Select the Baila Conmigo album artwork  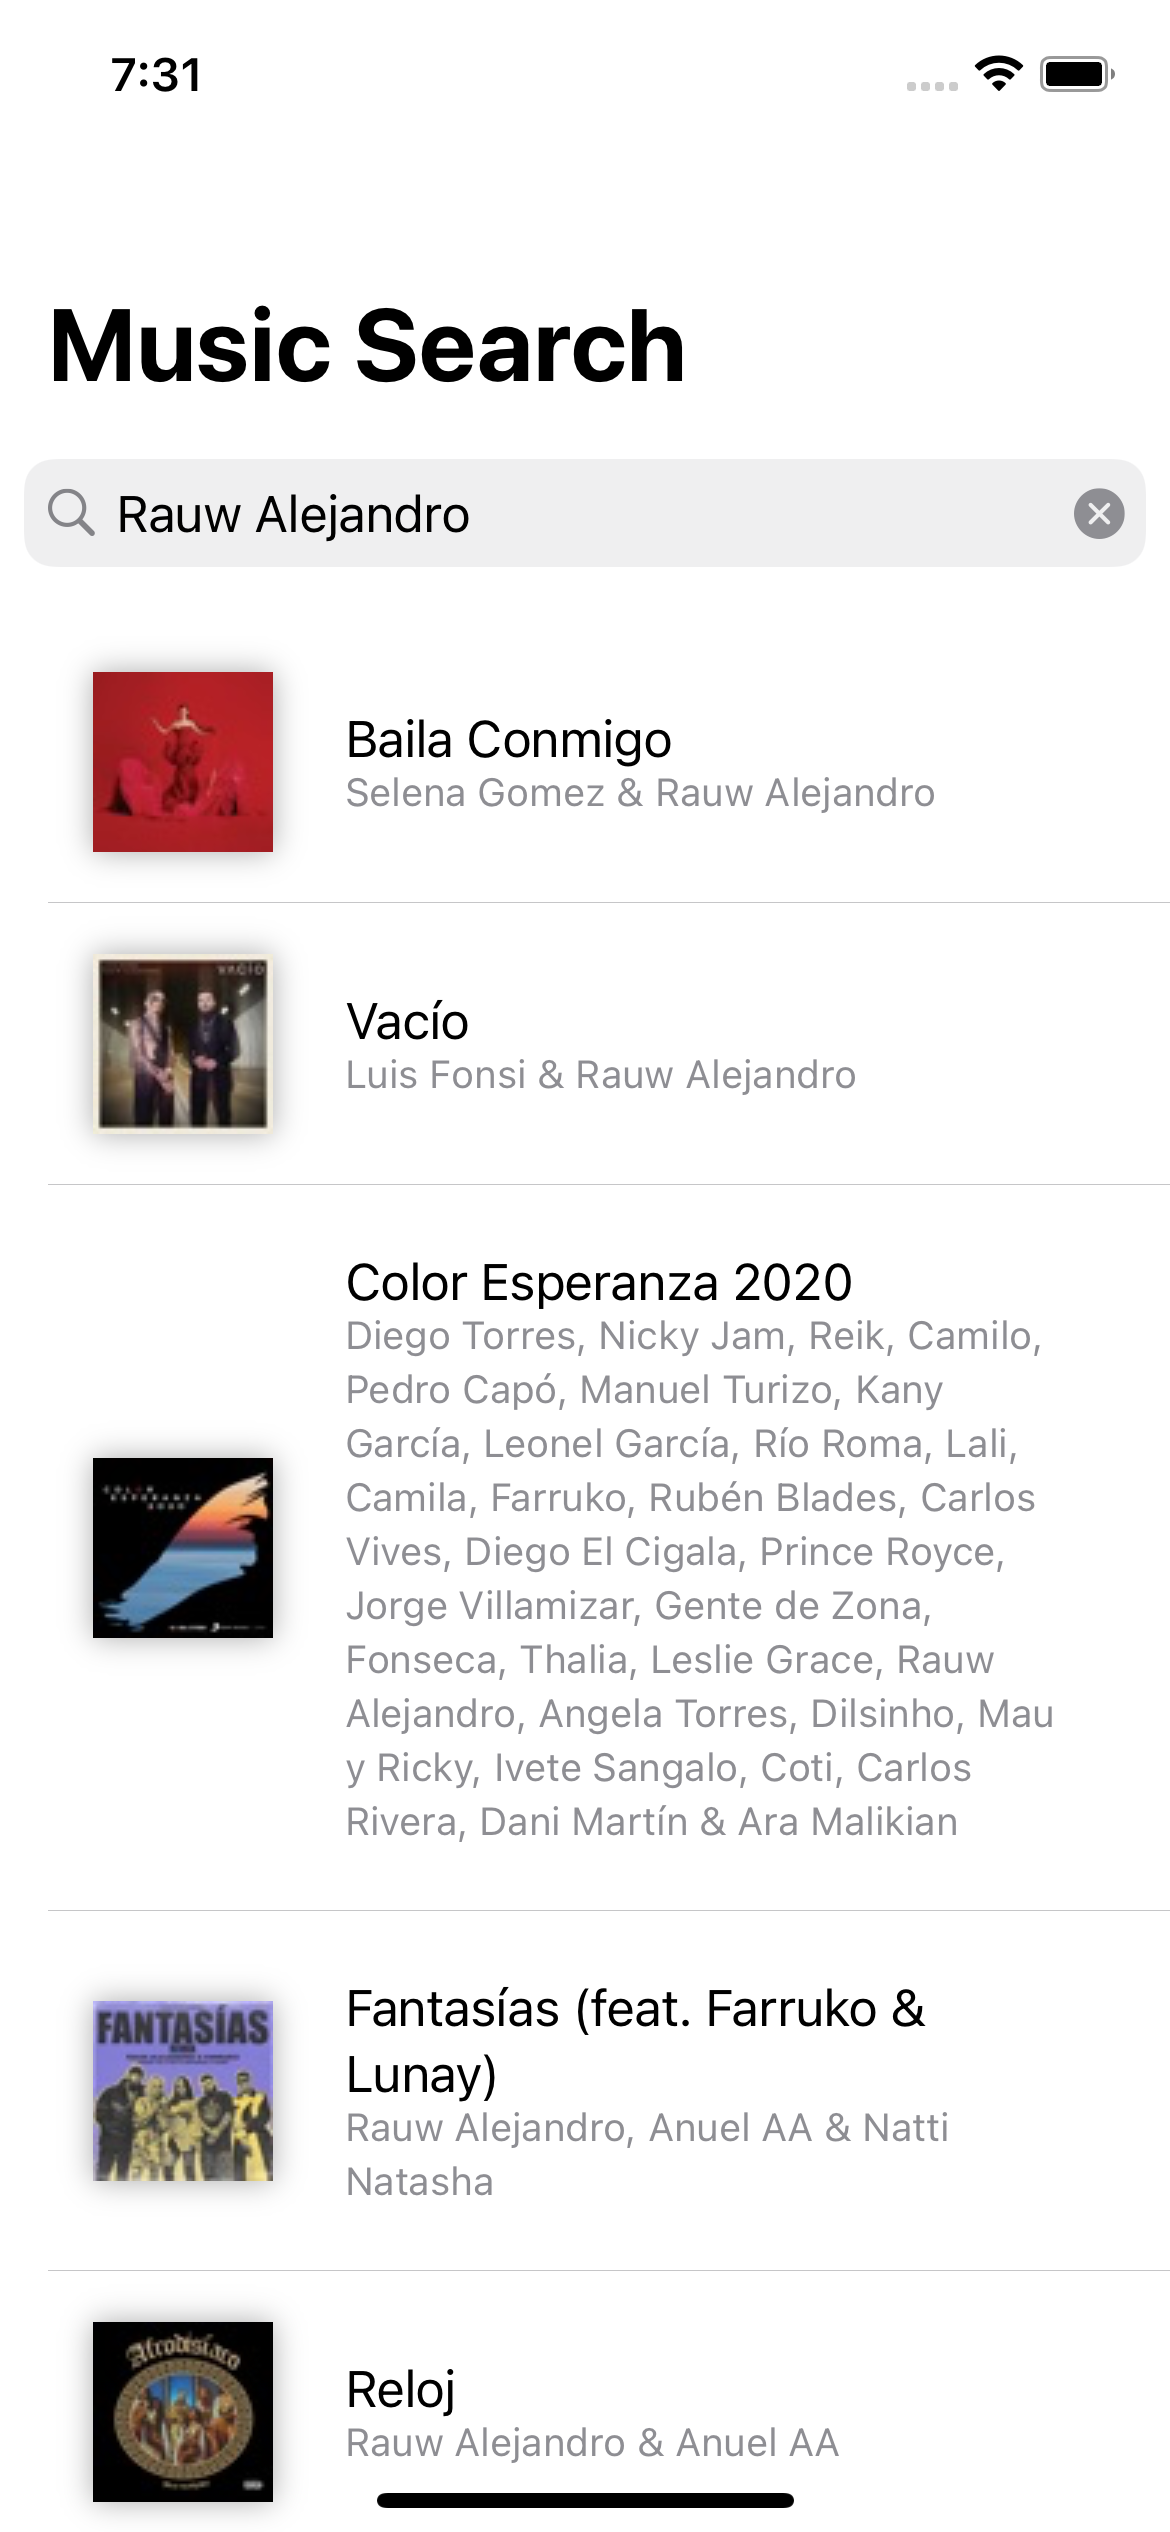(183, 762)
